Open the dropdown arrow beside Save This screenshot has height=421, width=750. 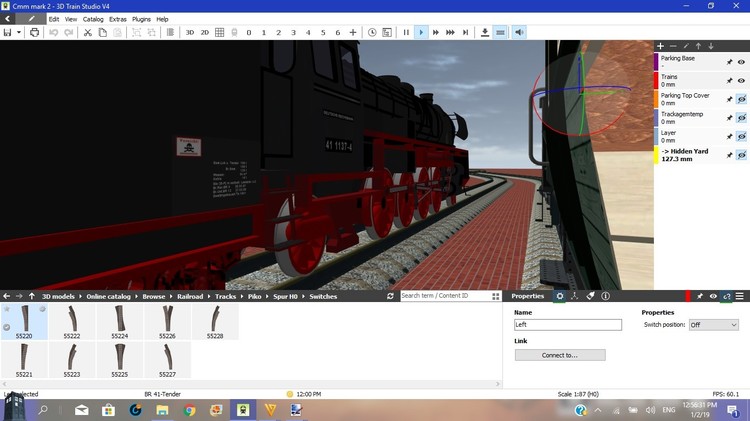pyautogui.click(x=19, y=33)
